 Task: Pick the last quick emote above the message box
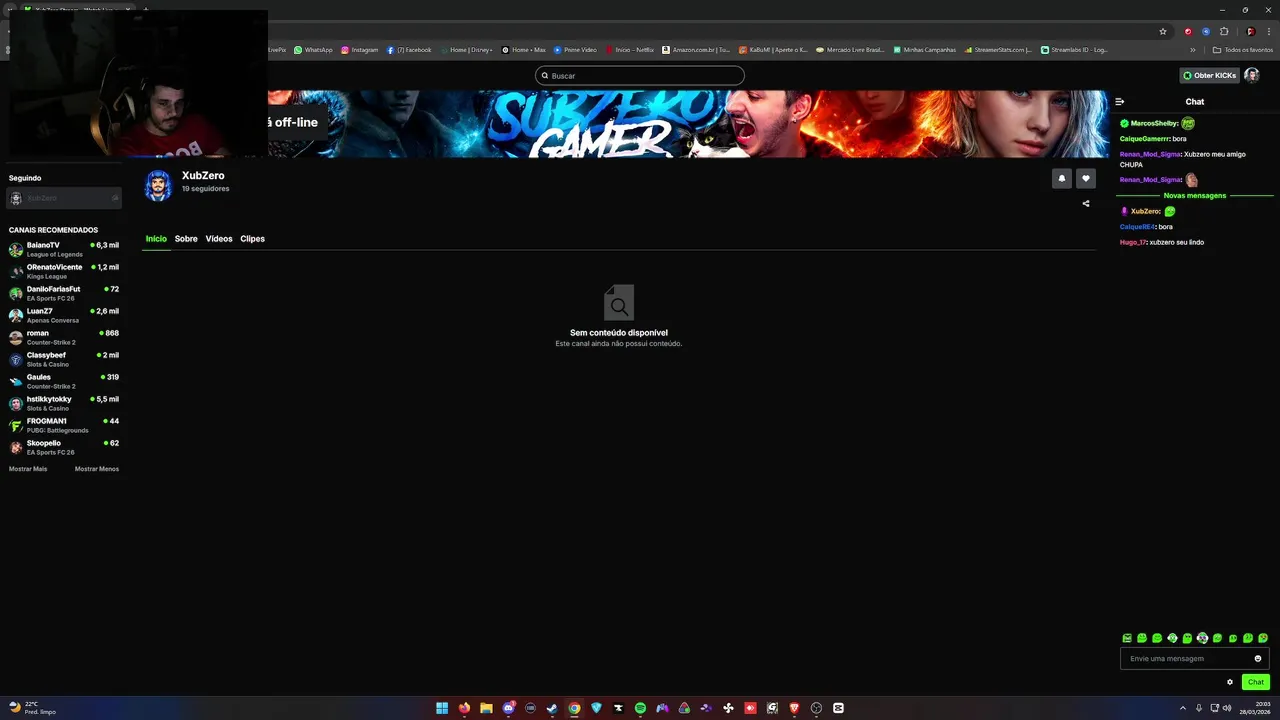pos(1263,638)
